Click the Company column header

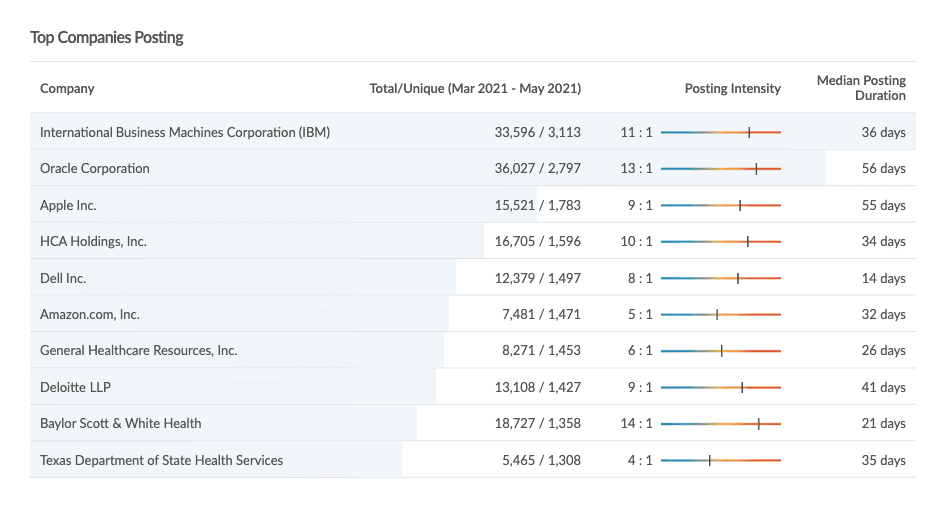tap(67, 88)
